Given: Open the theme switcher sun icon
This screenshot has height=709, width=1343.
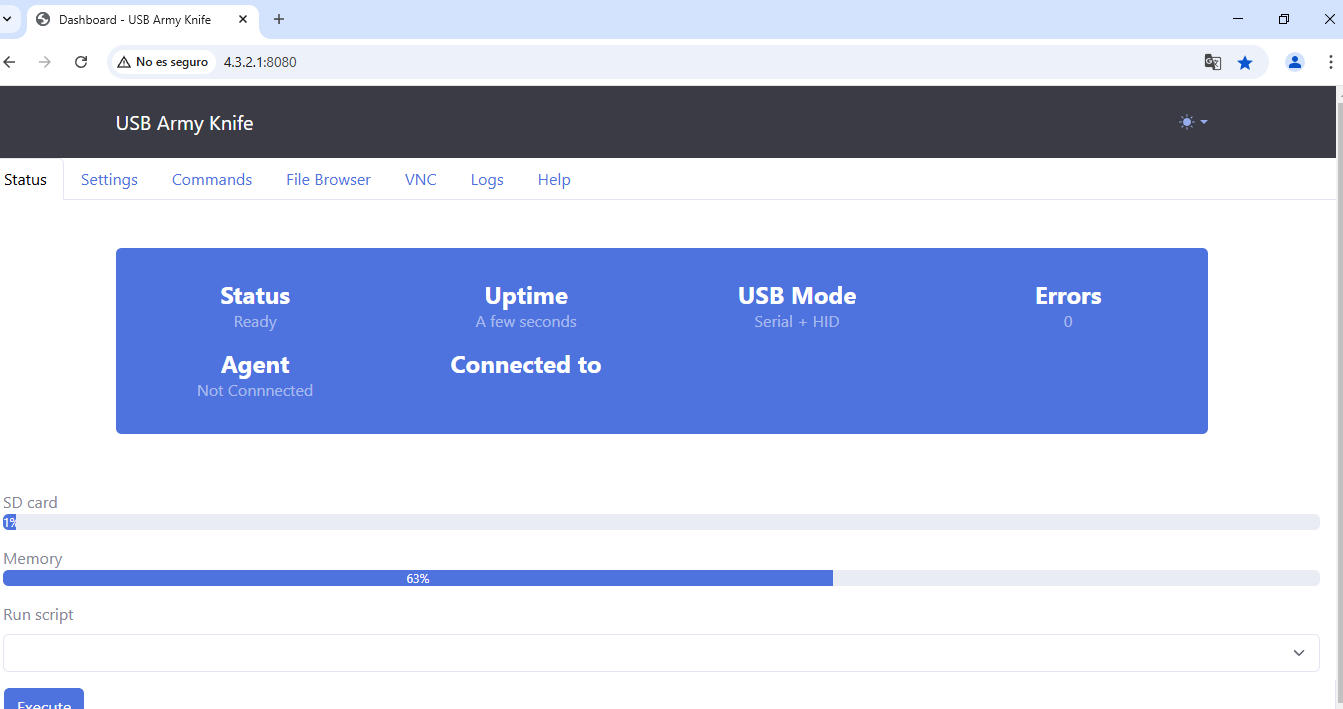Looking at the screenshot, I should (x=1192, y=122).
